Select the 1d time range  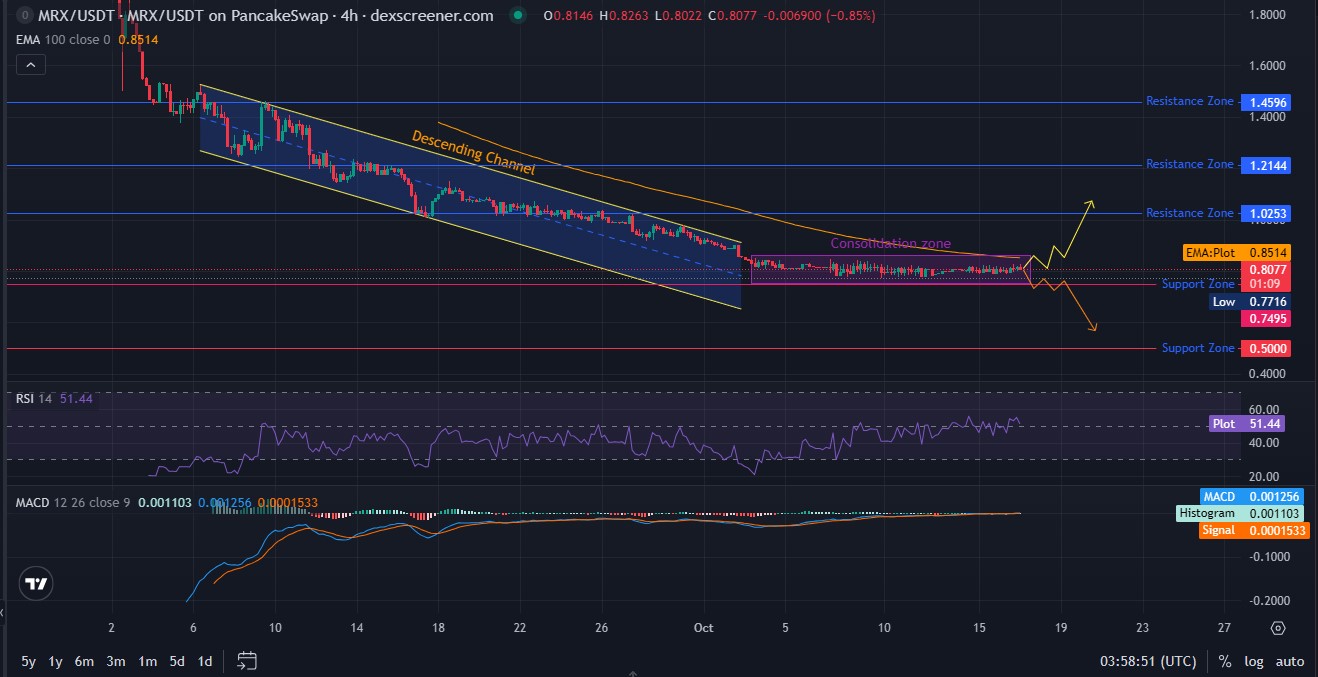[x=204, y=661]
